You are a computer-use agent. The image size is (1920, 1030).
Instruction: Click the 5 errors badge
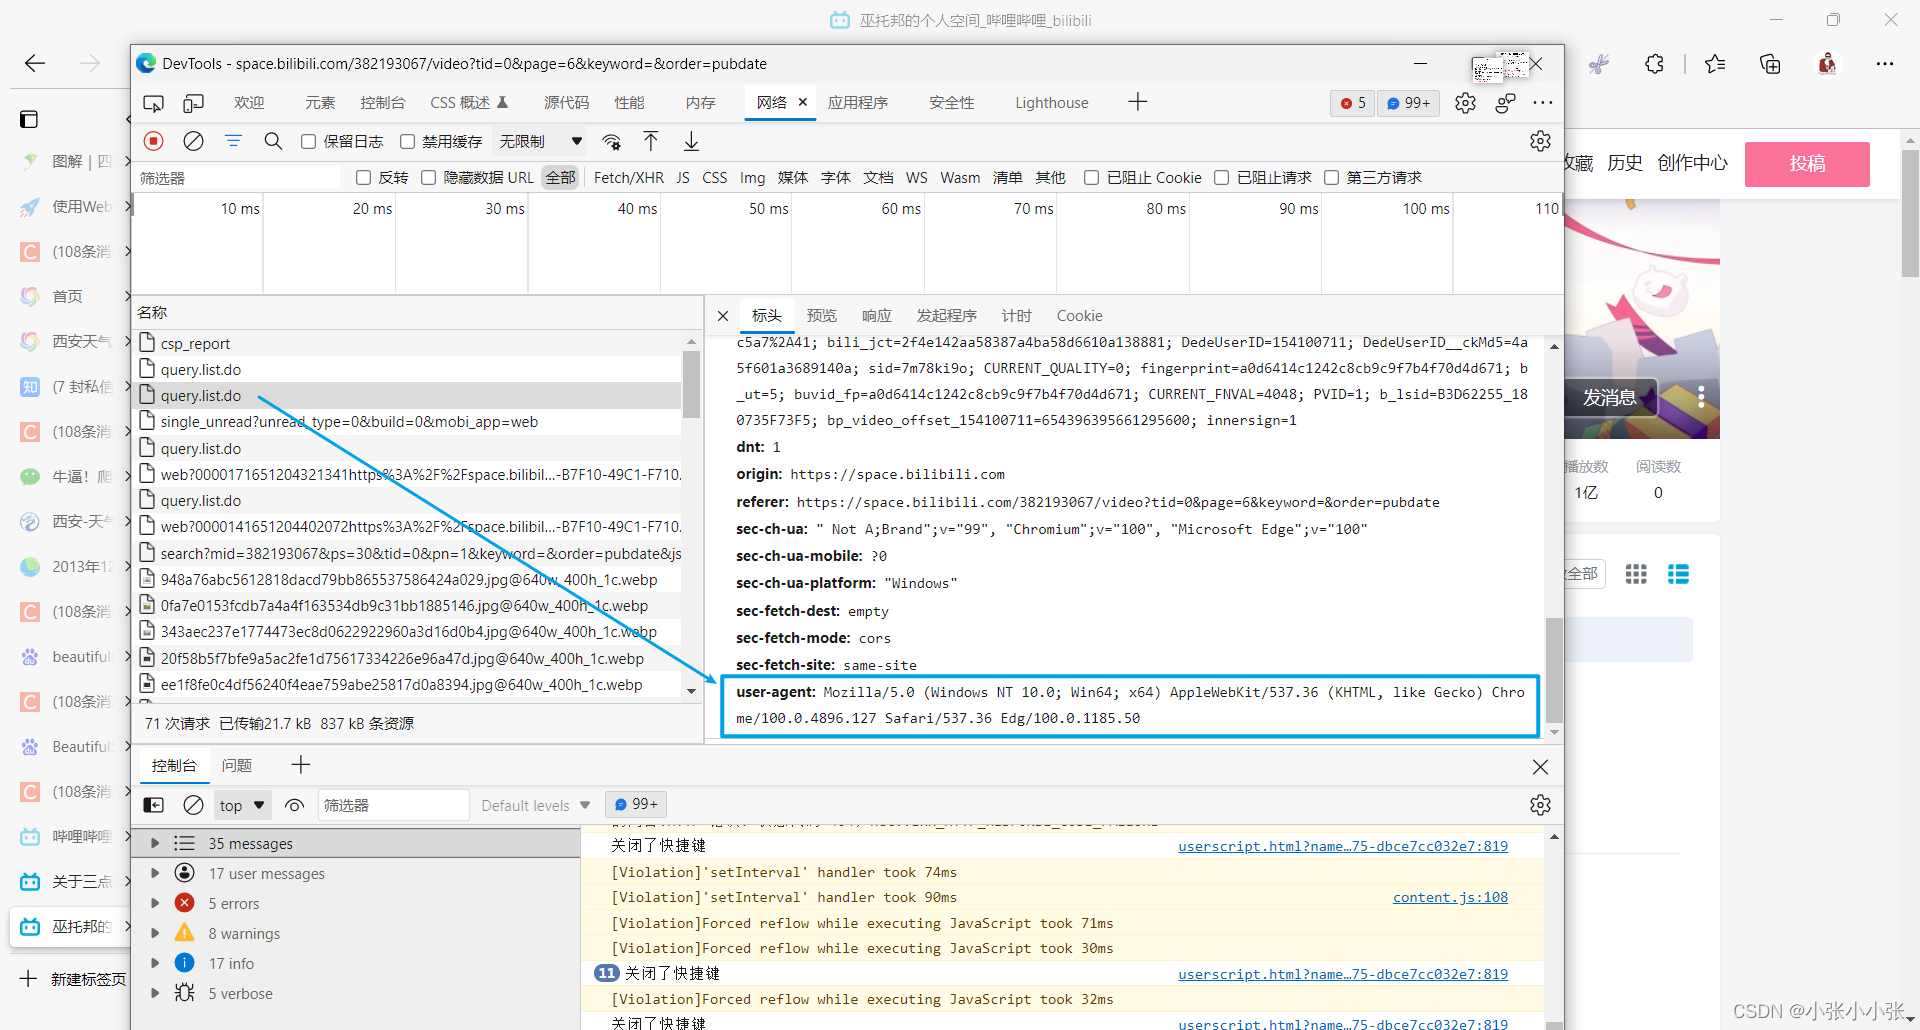coord(1353,103)
